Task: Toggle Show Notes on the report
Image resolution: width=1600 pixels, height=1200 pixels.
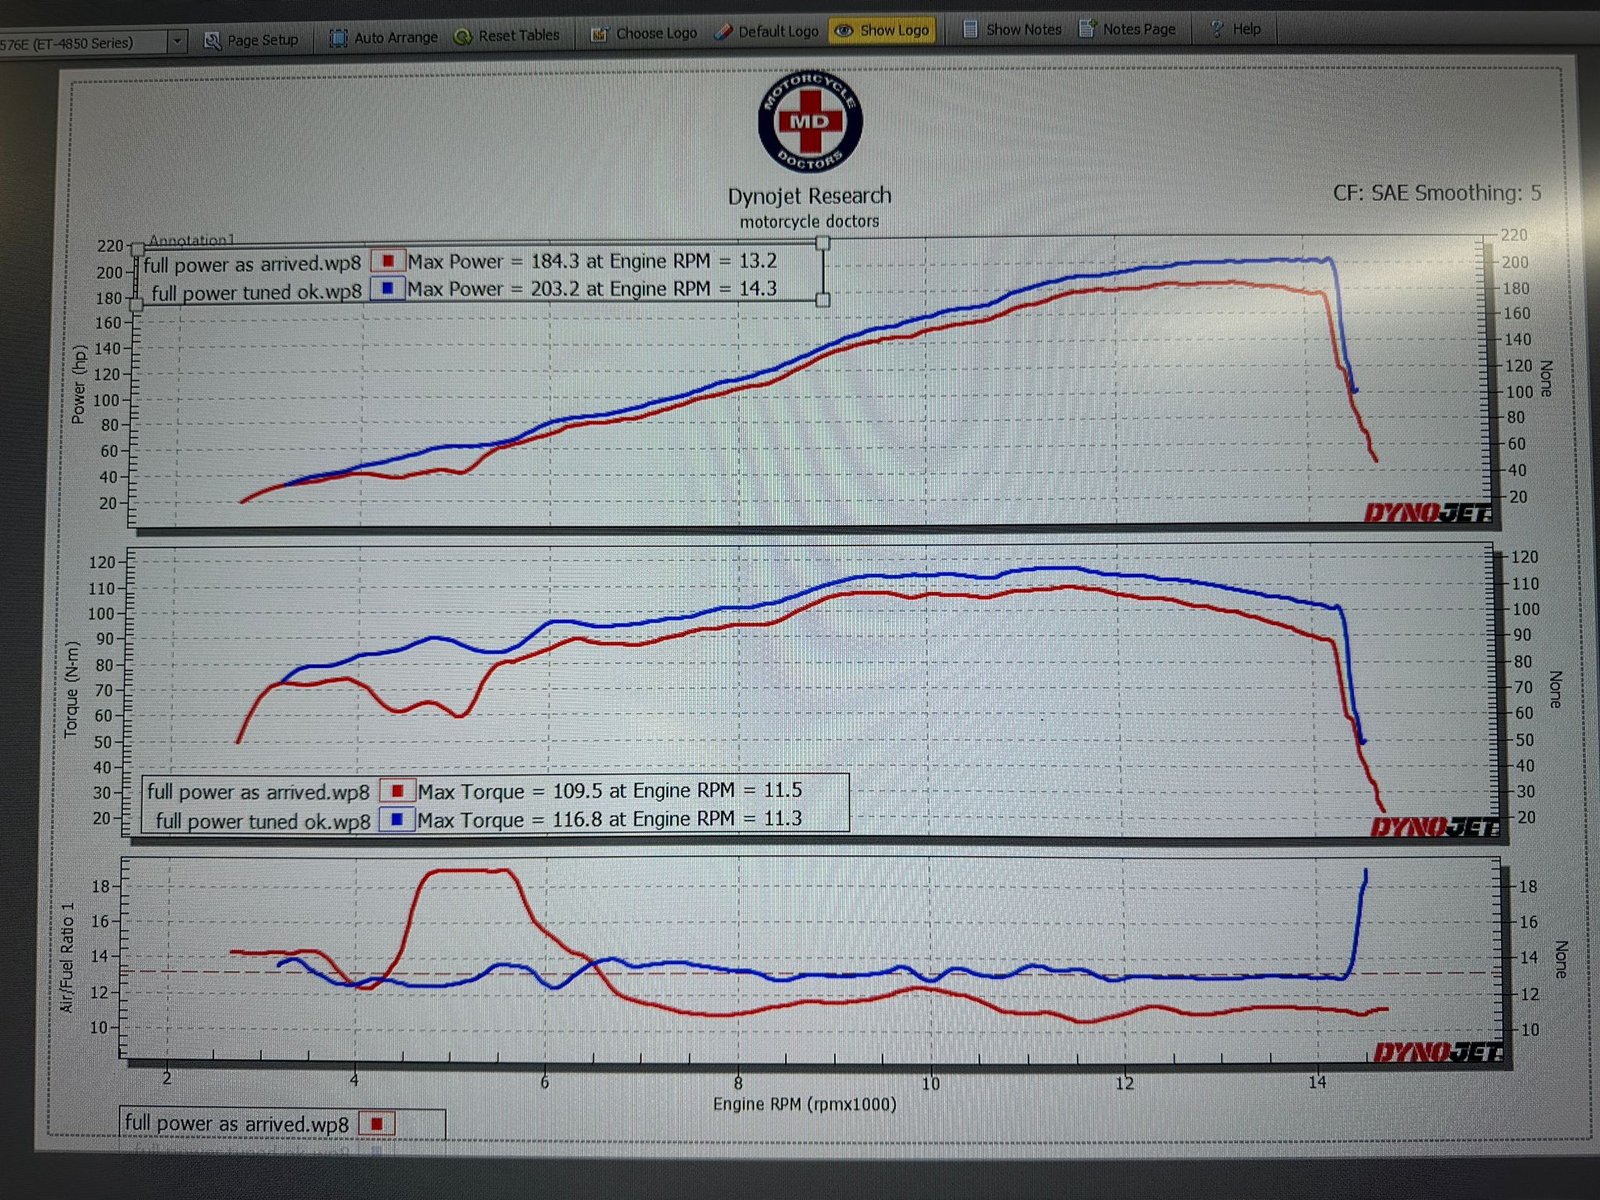Action: point(1012,30)
